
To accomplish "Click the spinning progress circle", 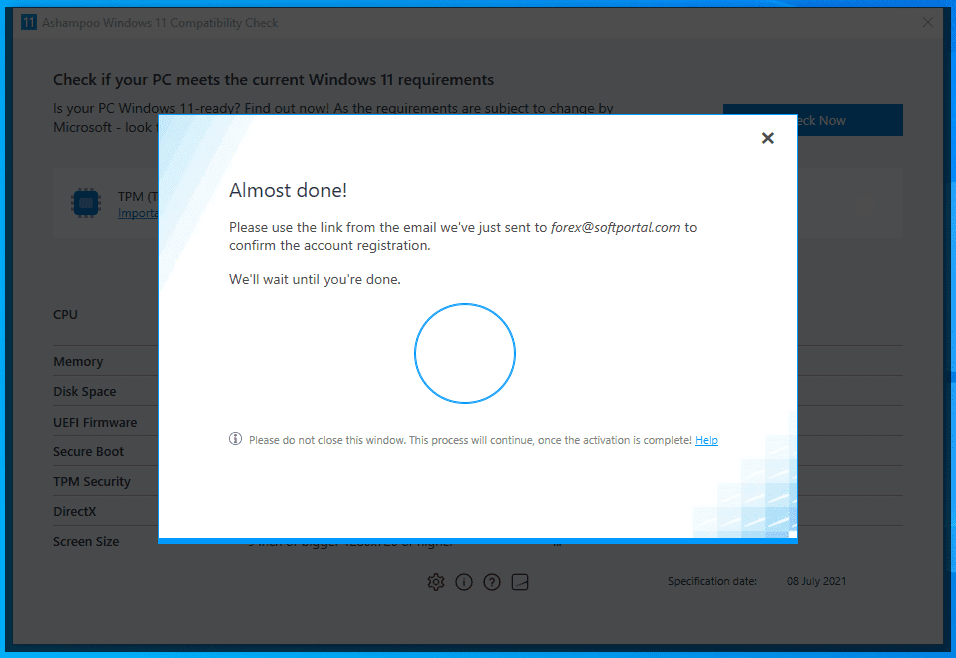I will (465, 353).
